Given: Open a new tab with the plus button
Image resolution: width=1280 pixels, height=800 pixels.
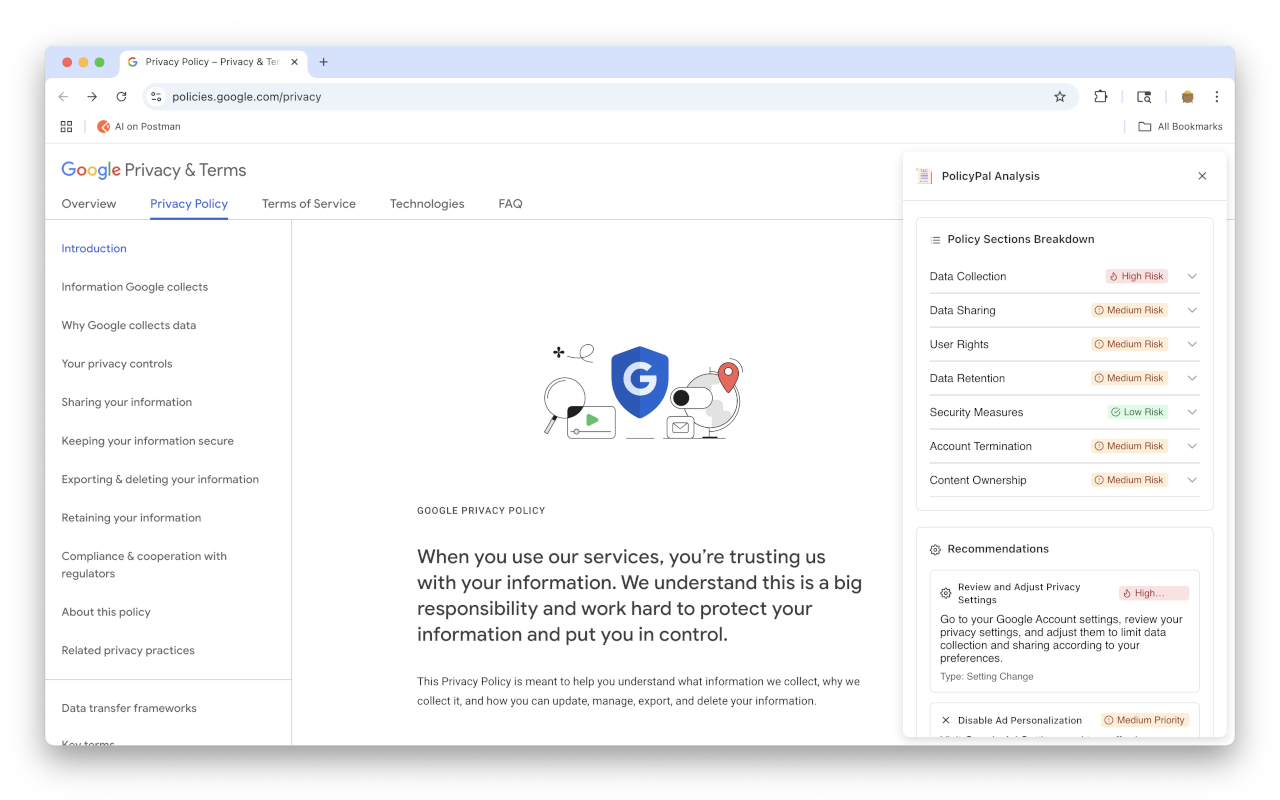Looking at the screenshot, I should pos(323,62).
